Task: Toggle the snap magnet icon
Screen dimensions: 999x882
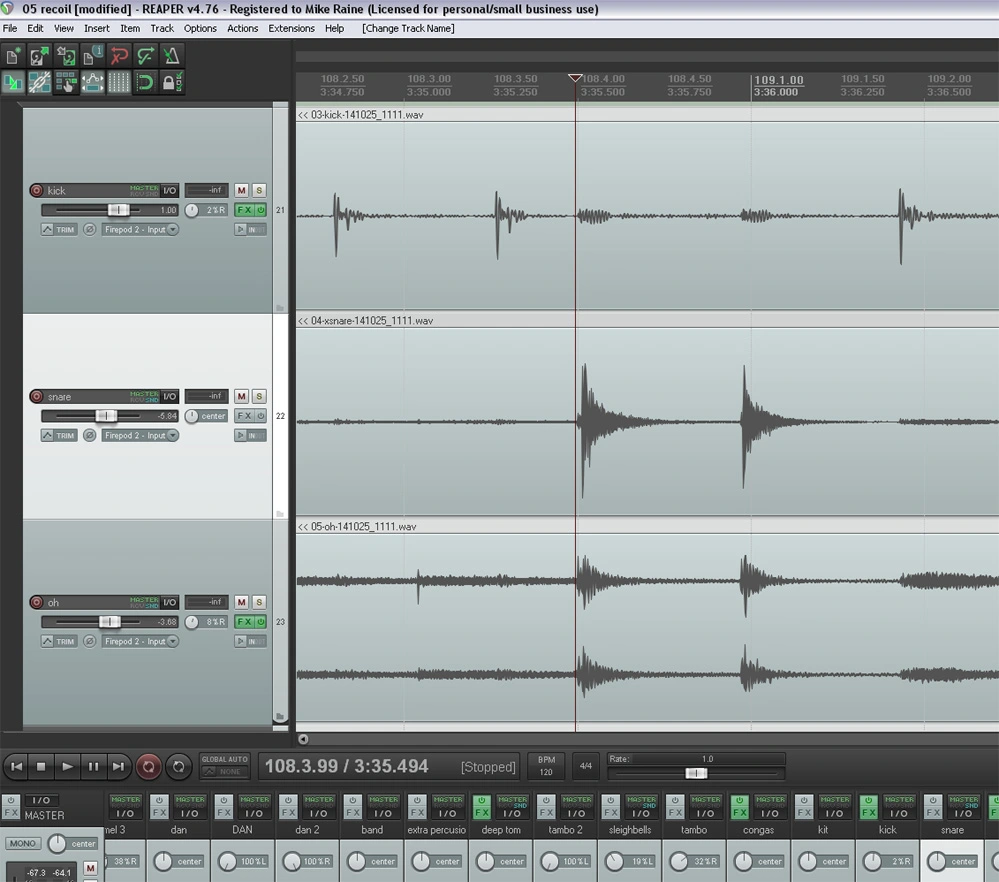Action: tap(145, 83)
